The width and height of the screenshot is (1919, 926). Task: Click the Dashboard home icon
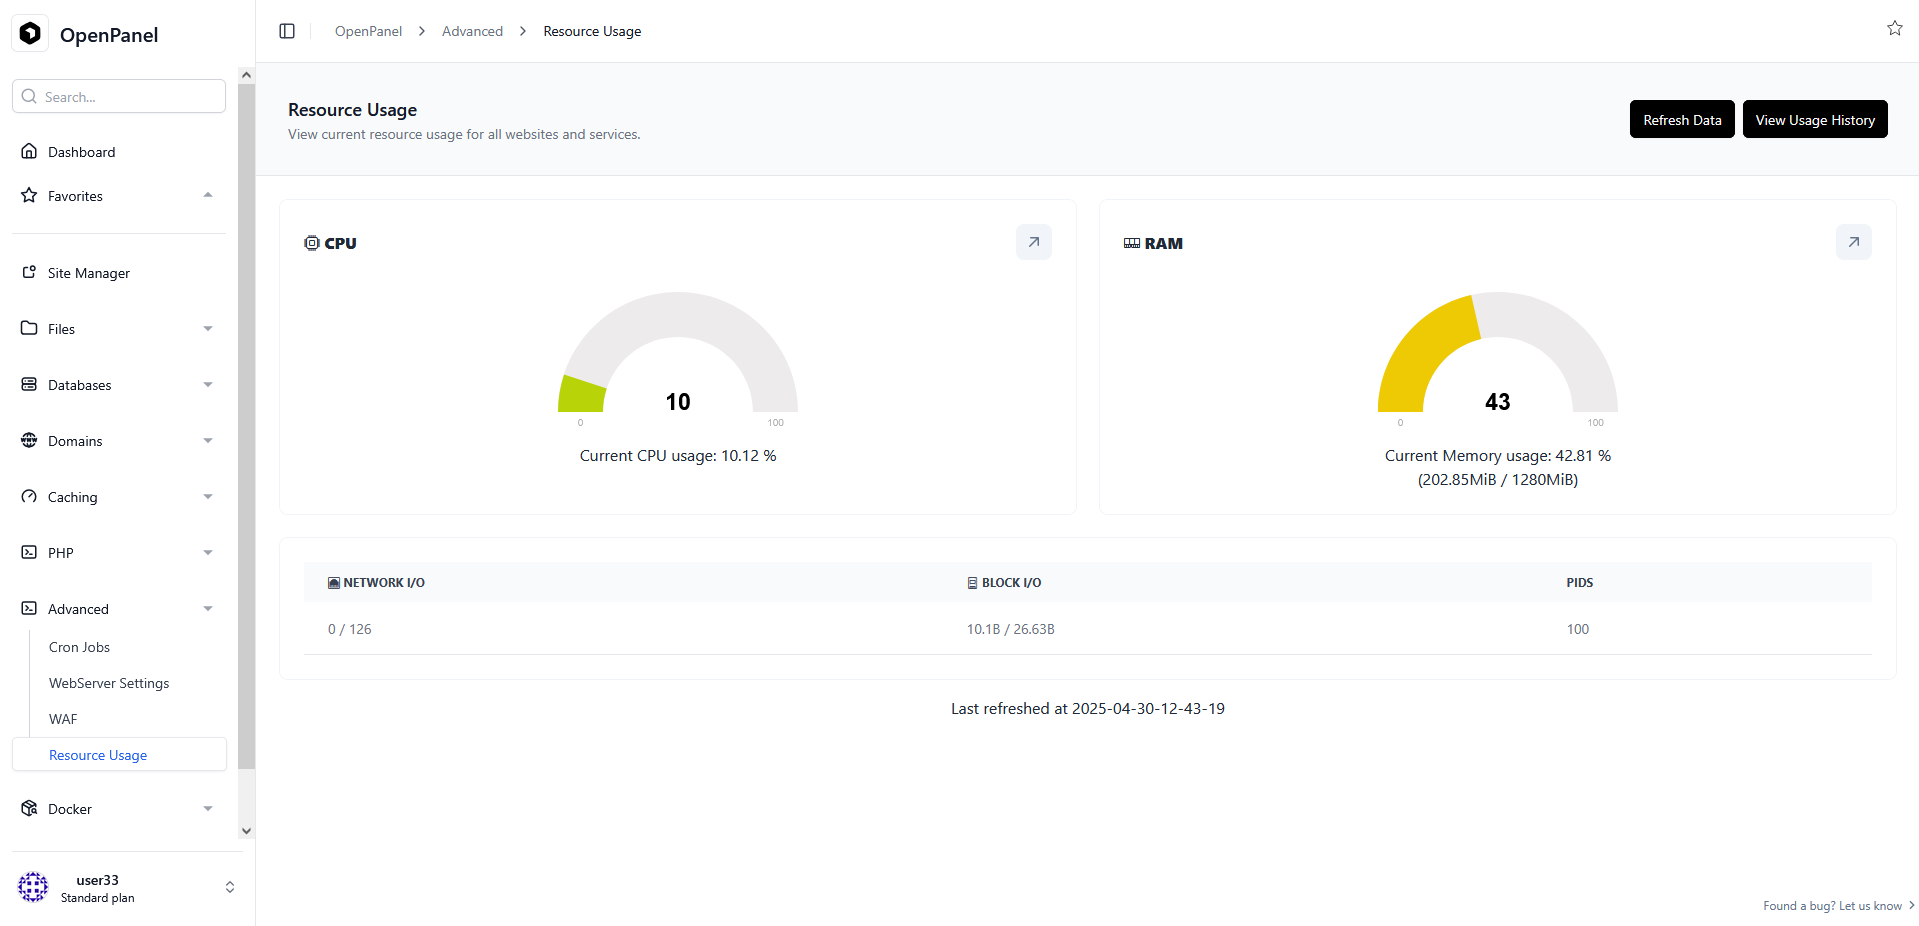point(29,151)
